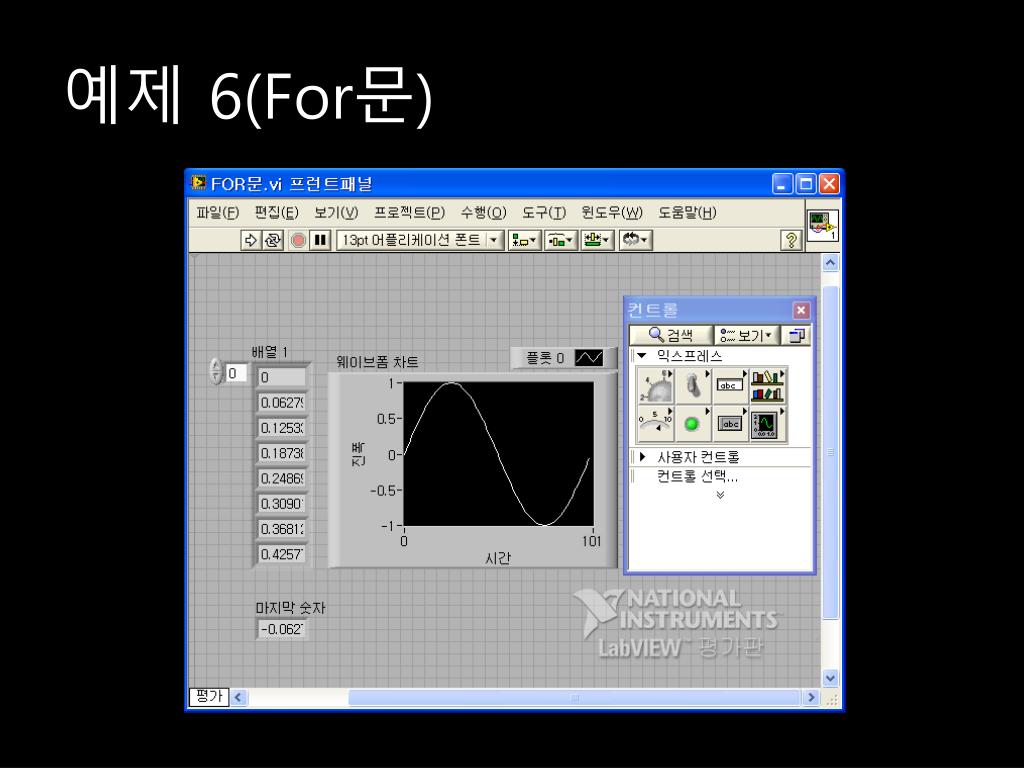Click the x-axis maximum value 101
The width and height of the screenshot is (1024, 768).
(x=592, y=541)
